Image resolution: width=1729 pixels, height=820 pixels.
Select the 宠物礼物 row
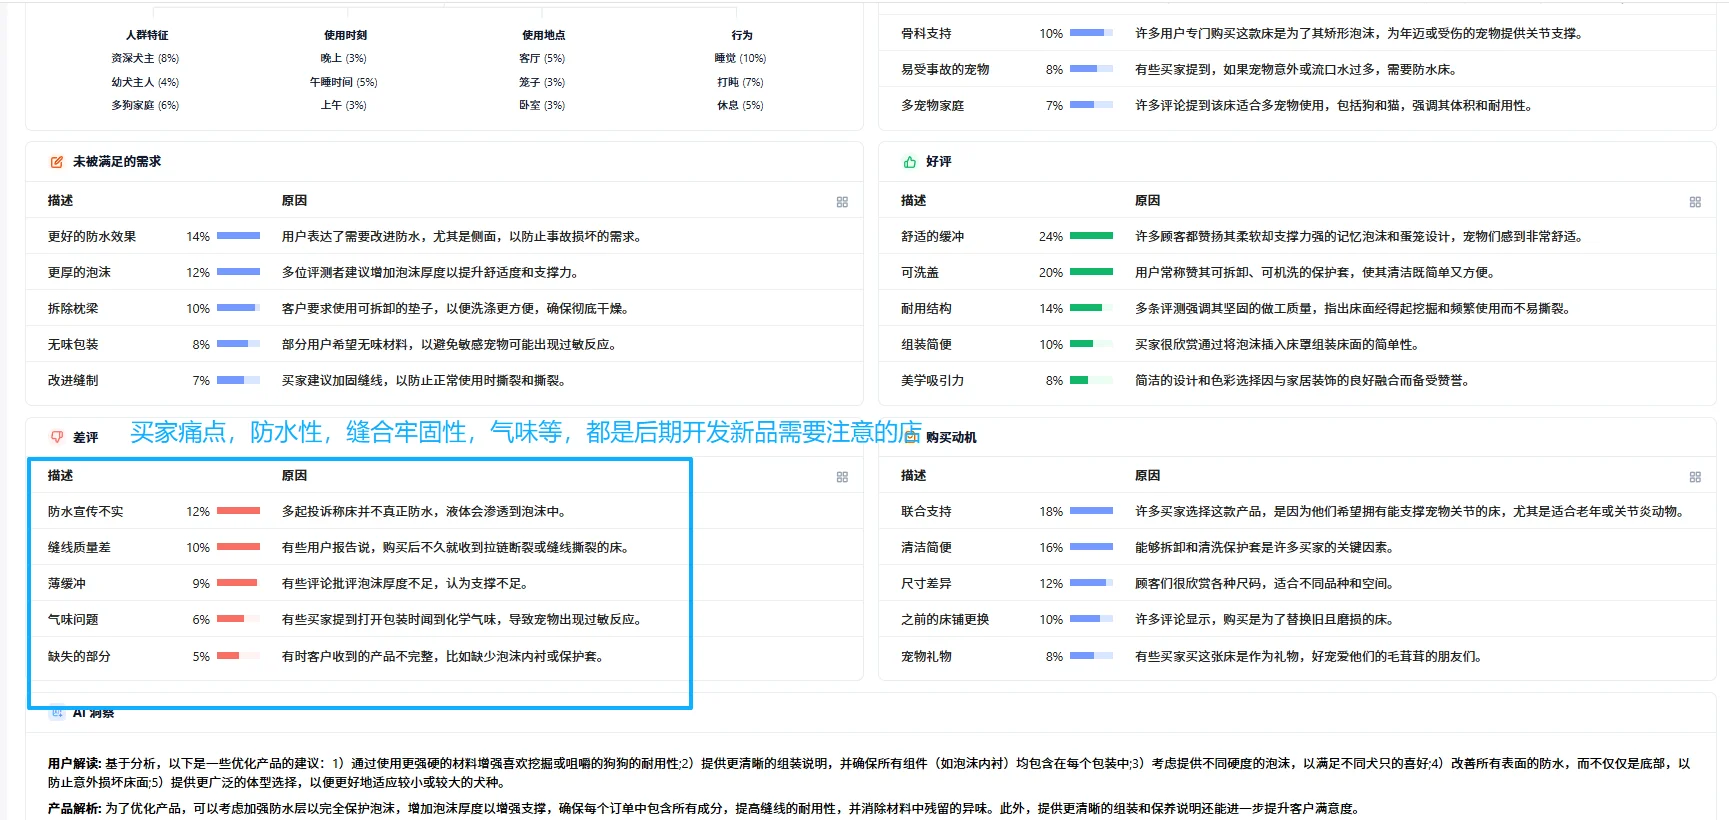coord(1297,656)
